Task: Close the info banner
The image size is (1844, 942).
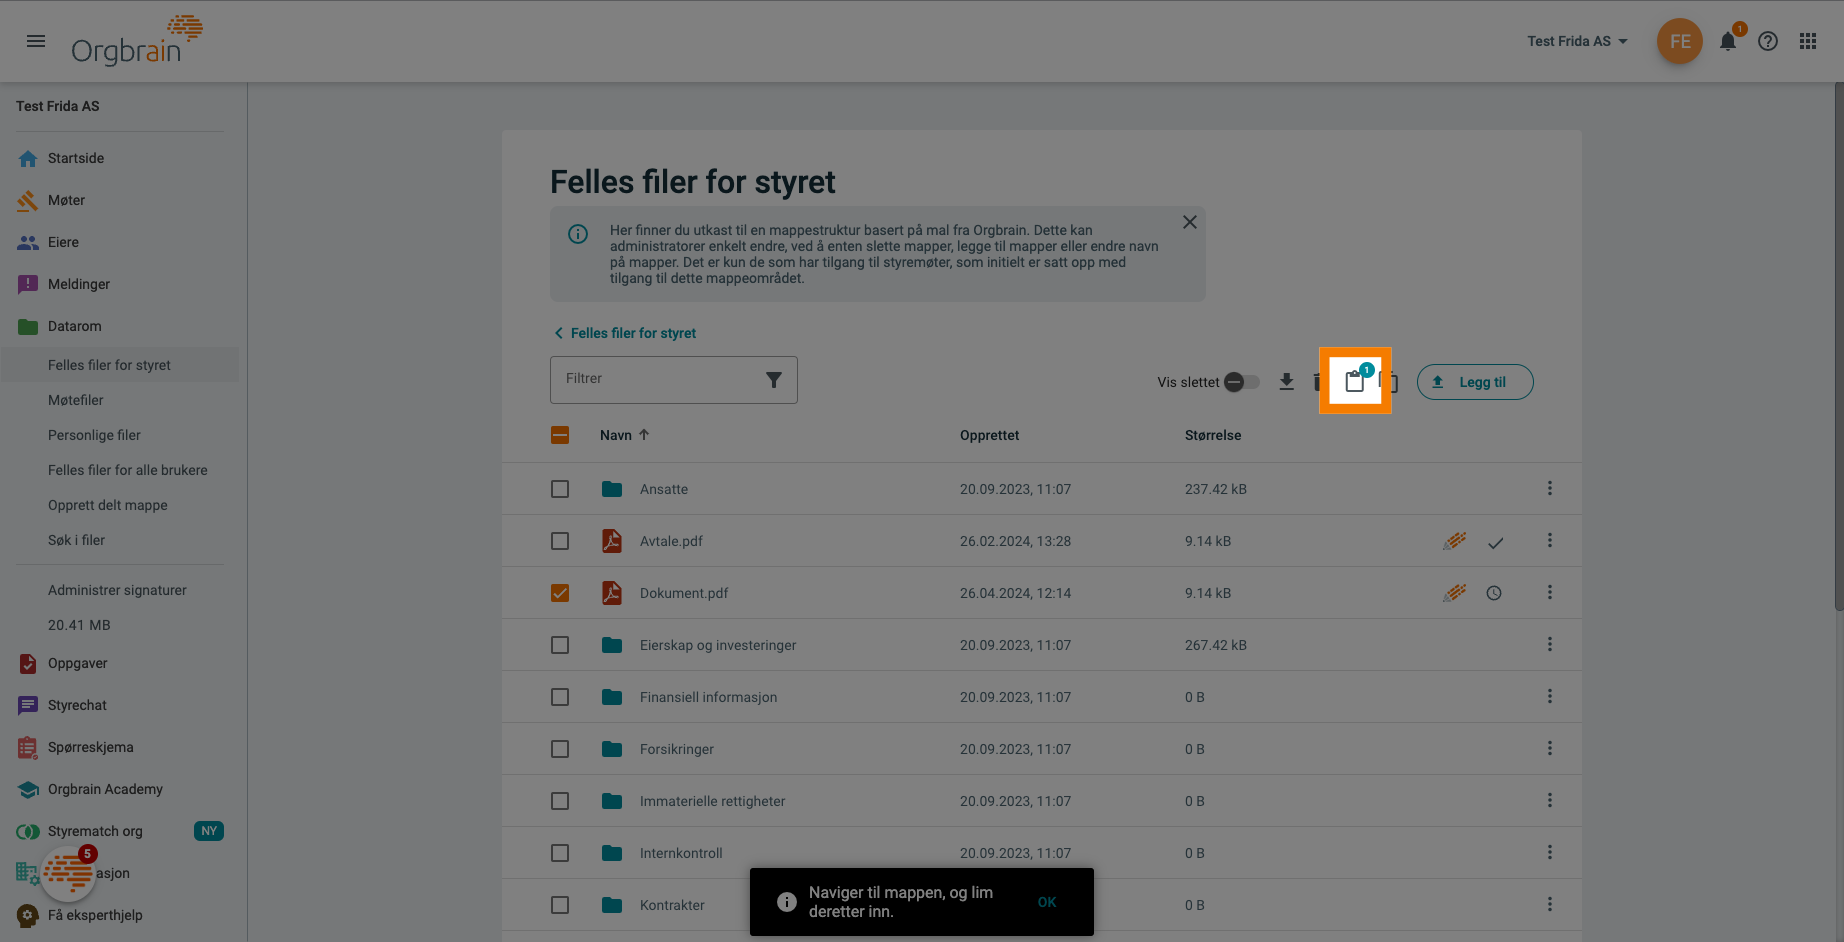Action: click(1190, 222)
